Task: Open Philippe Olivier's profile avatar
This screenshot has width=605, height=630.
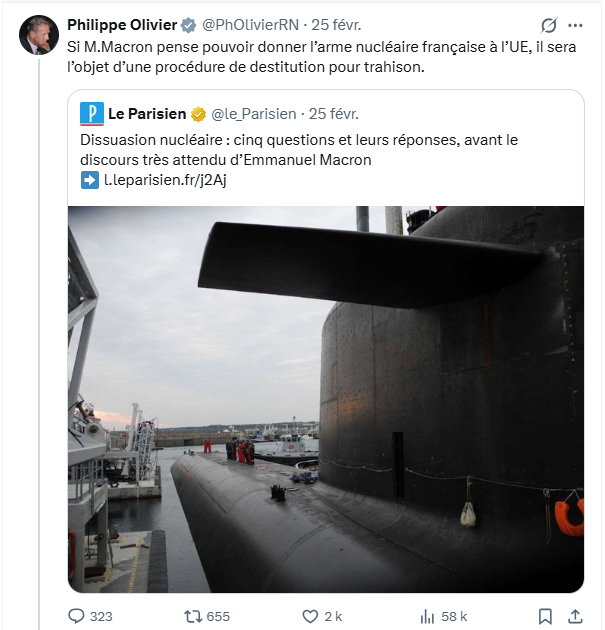Action: (38, 35)
